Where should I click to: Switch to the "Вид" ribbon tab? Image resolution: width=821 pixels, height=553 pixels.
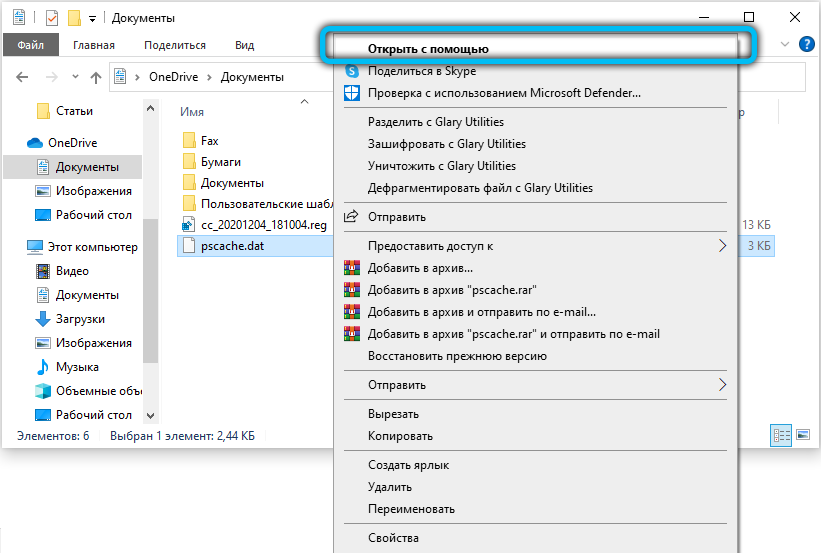tap(244, 45)
